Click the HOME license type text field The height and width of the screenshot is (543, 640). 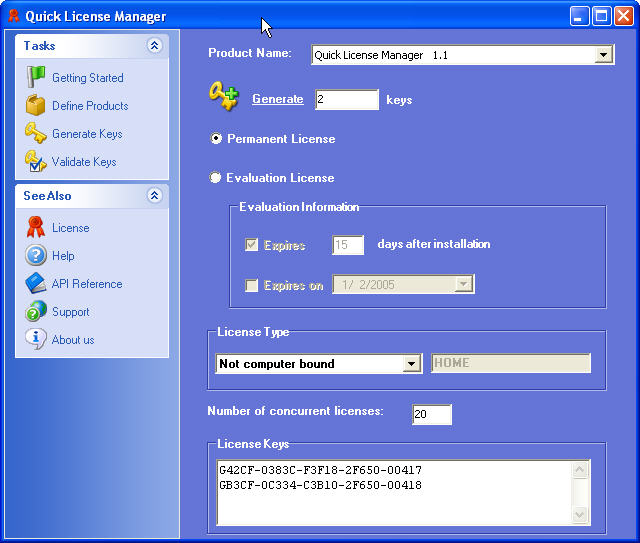tap(511, 363)
